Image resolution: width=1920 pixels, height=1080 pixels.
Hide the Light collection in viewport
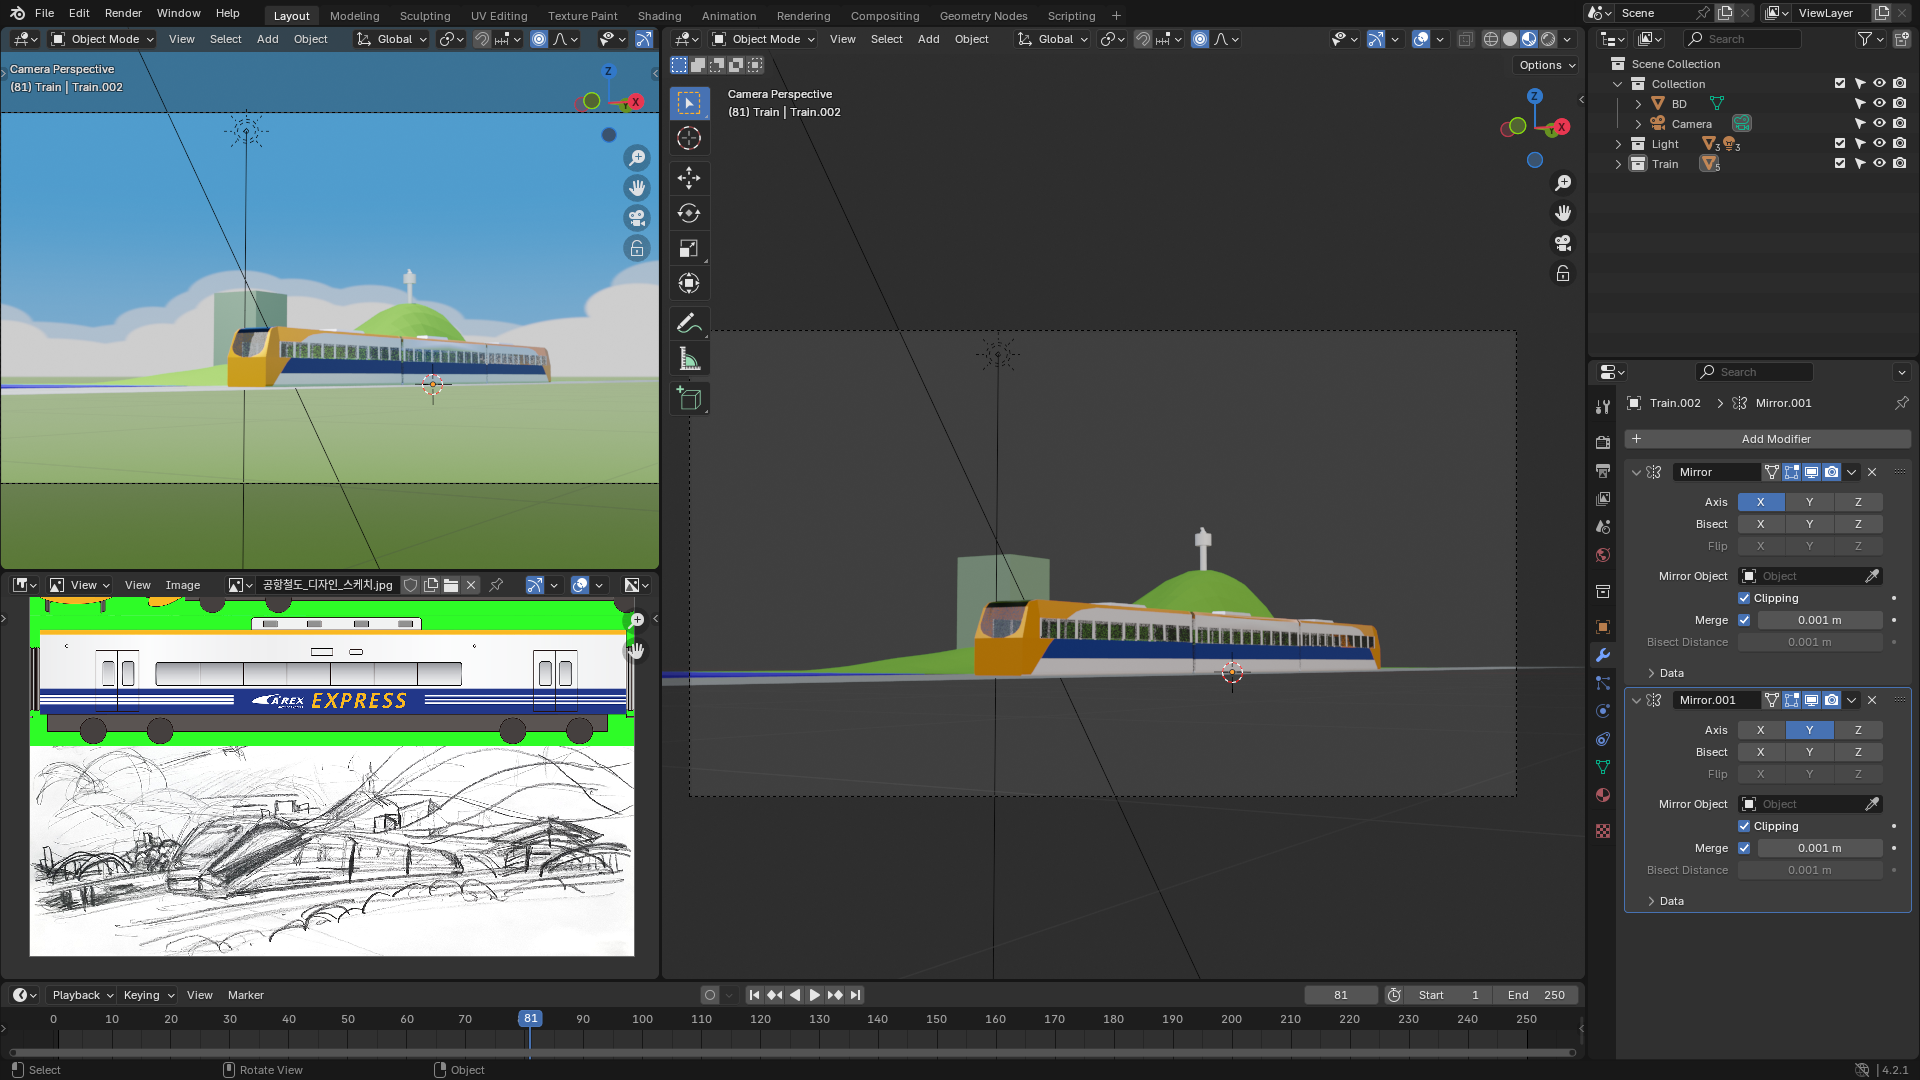pos(1879,144)
